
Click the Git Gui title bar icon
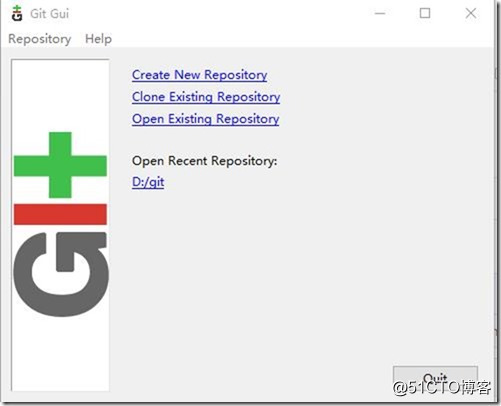pyautogui.click(x=17, y=14)
